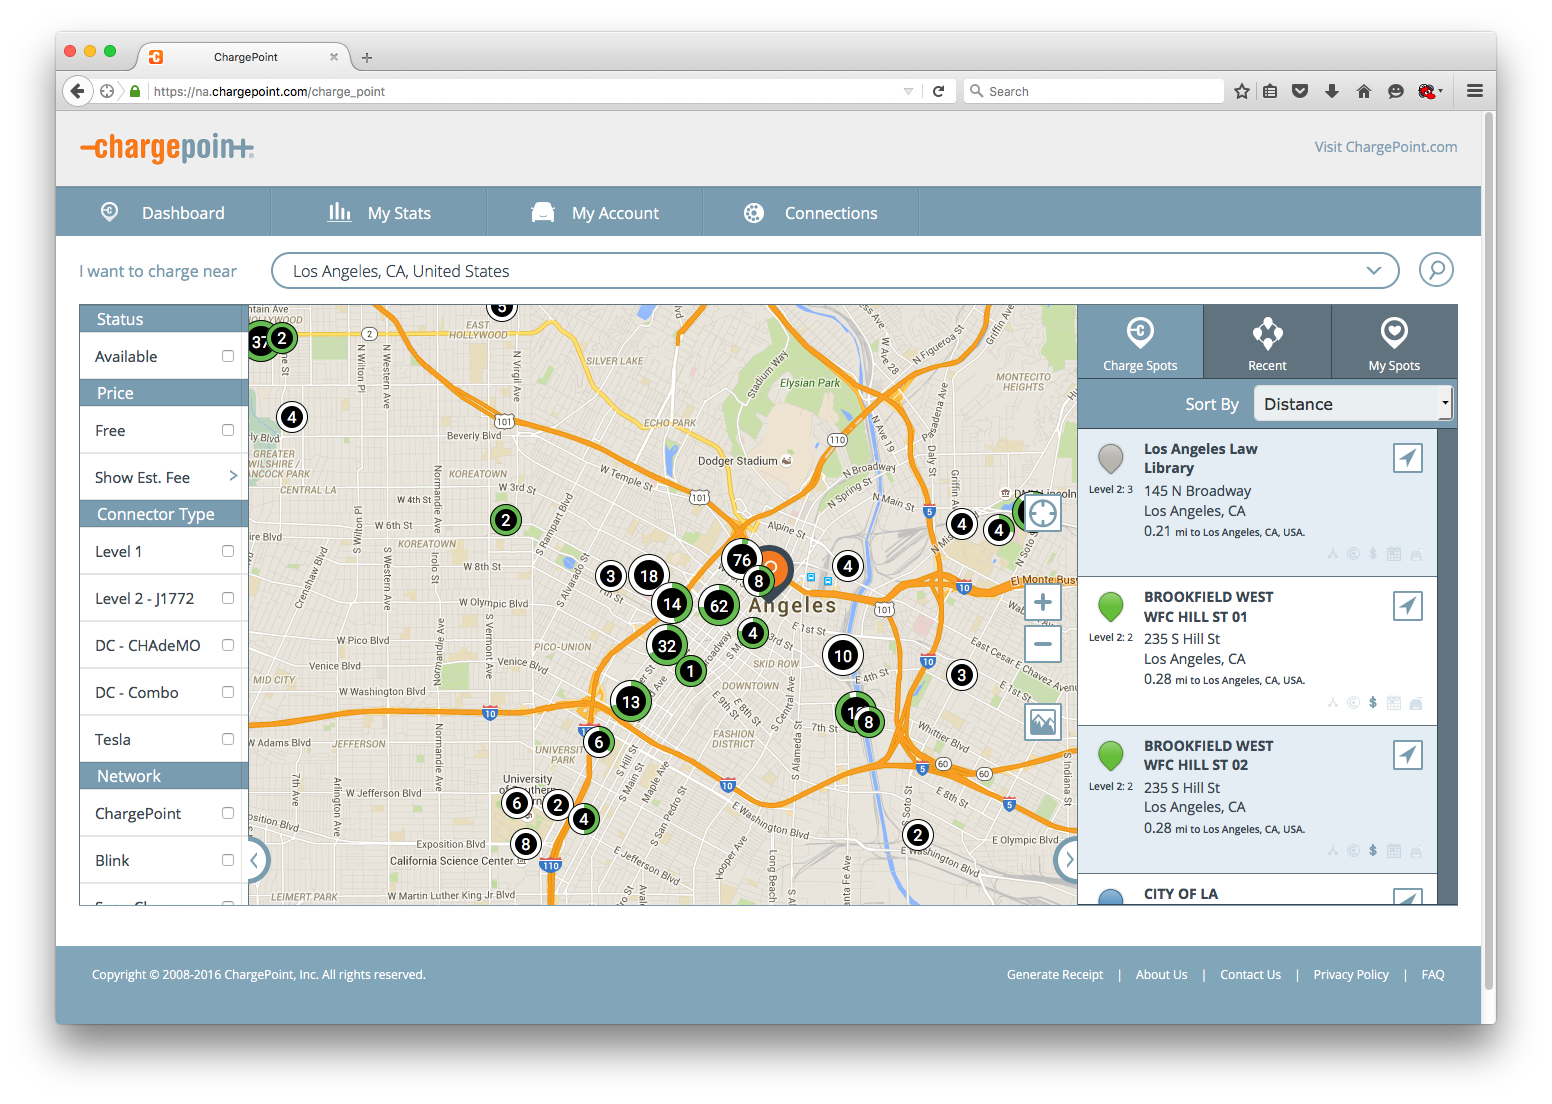The height and width of the screenshot is (1104, 1552).
Task: Switch to My Spots tab
Action: (x=1394, y=342)
